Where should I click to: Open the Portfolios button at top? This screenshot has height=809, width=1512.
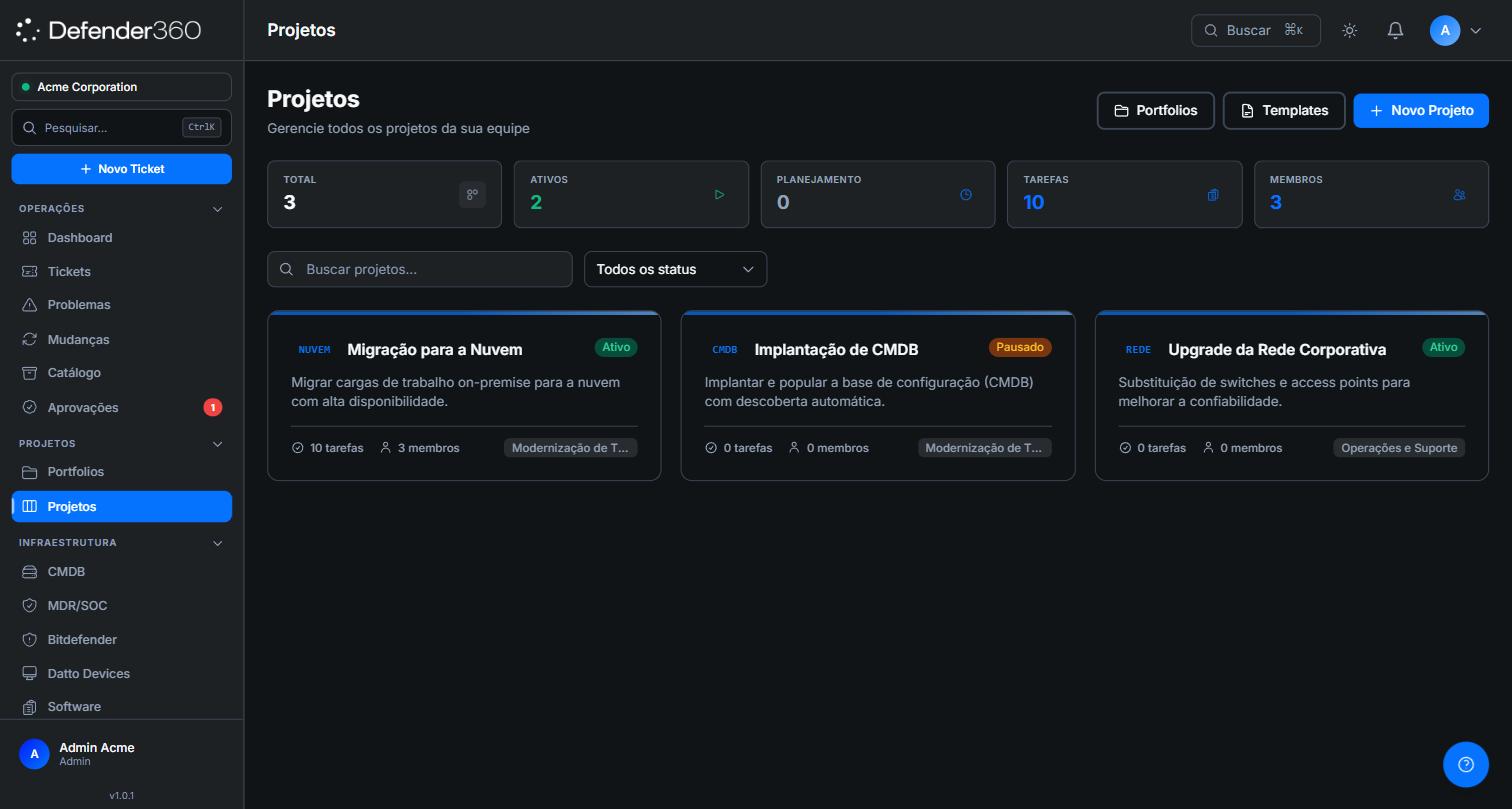(1155, 111)
